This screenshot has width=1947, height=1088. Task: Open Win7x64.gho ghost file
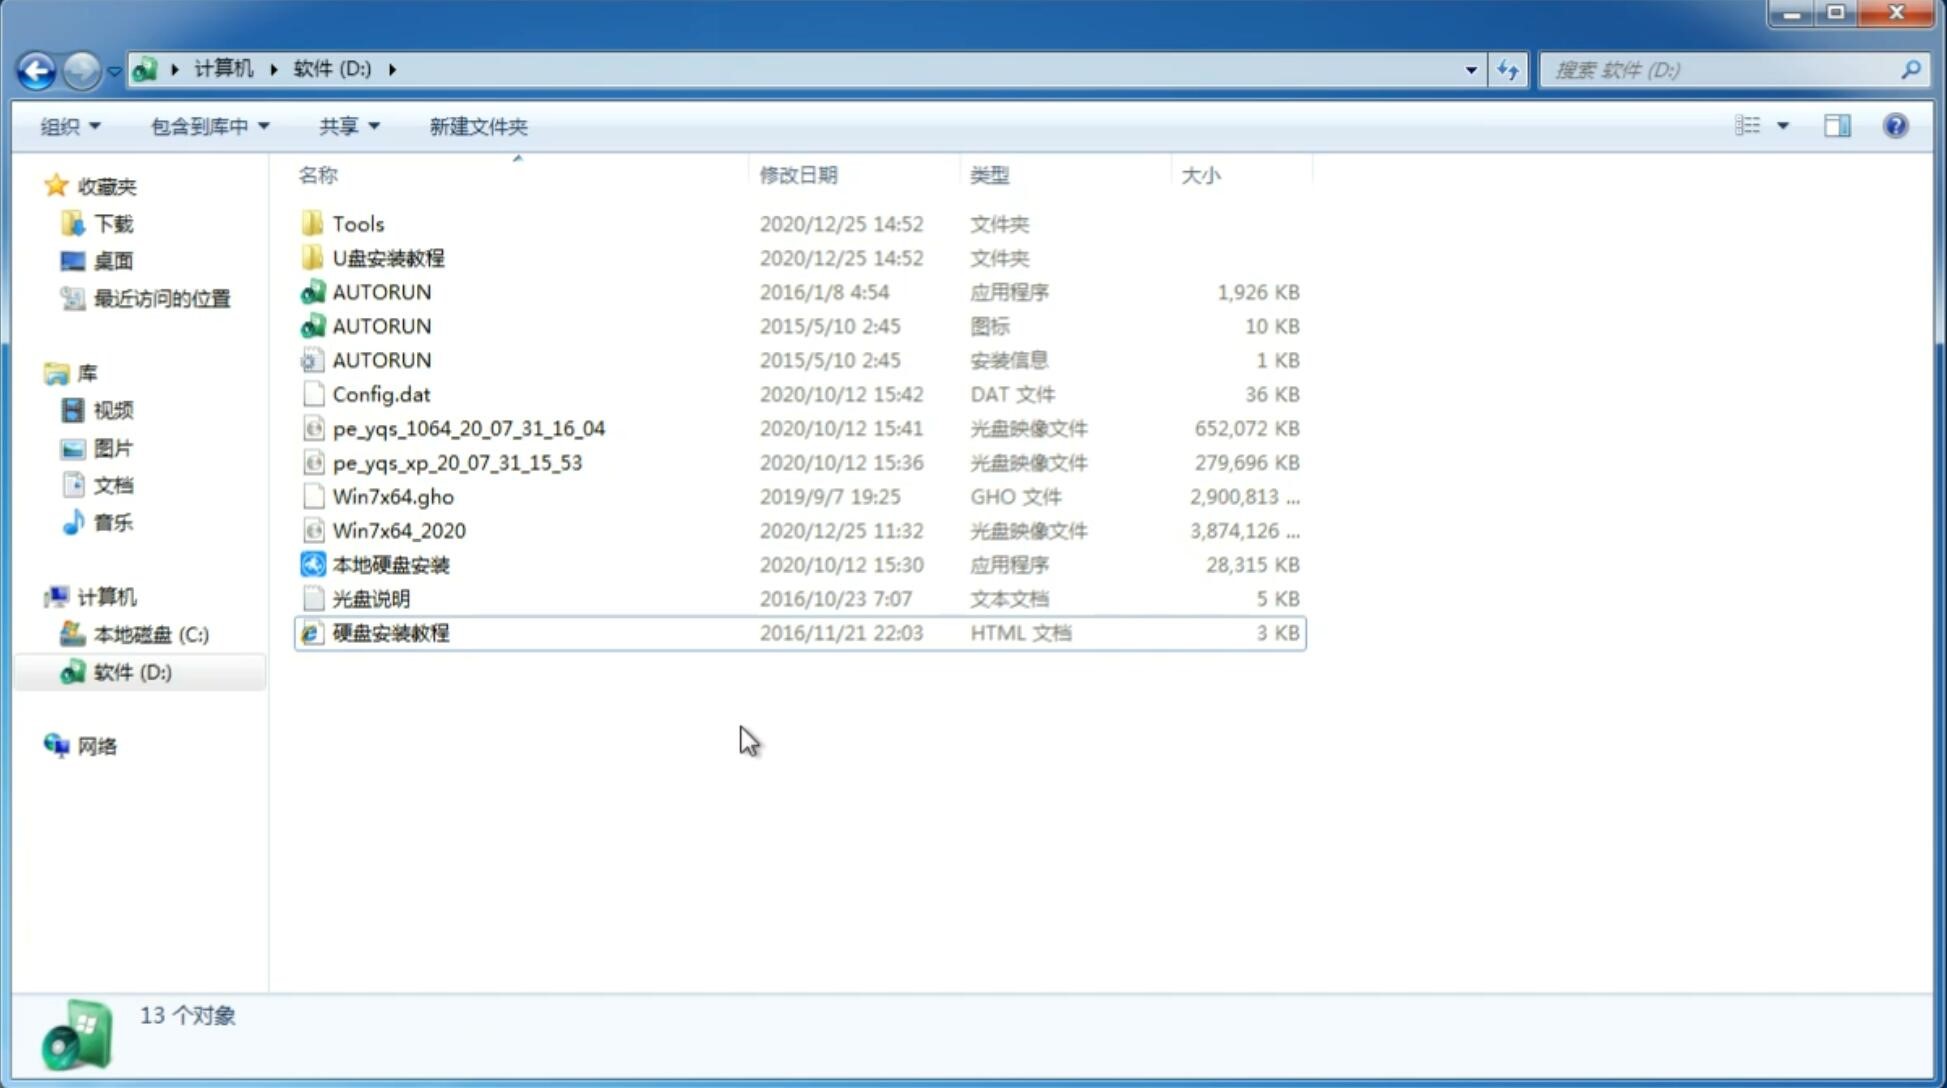(392, 496)
